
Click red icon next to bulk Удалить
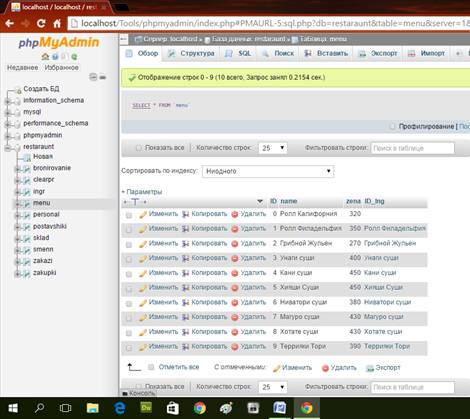[325, 368]
